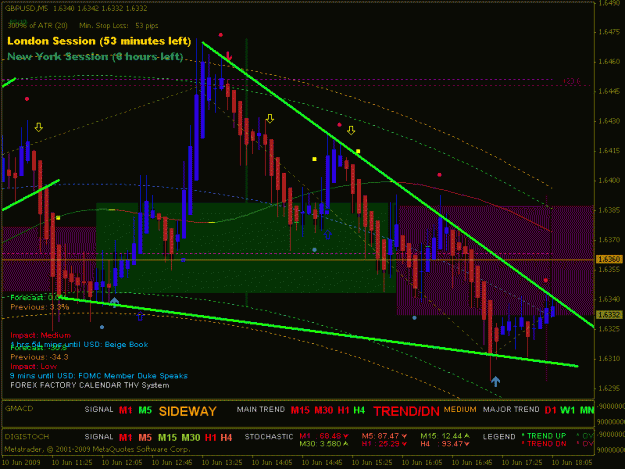625x469 pixels.
Task: Click the yellow square touching the green trendline
Action: [358, 151]
